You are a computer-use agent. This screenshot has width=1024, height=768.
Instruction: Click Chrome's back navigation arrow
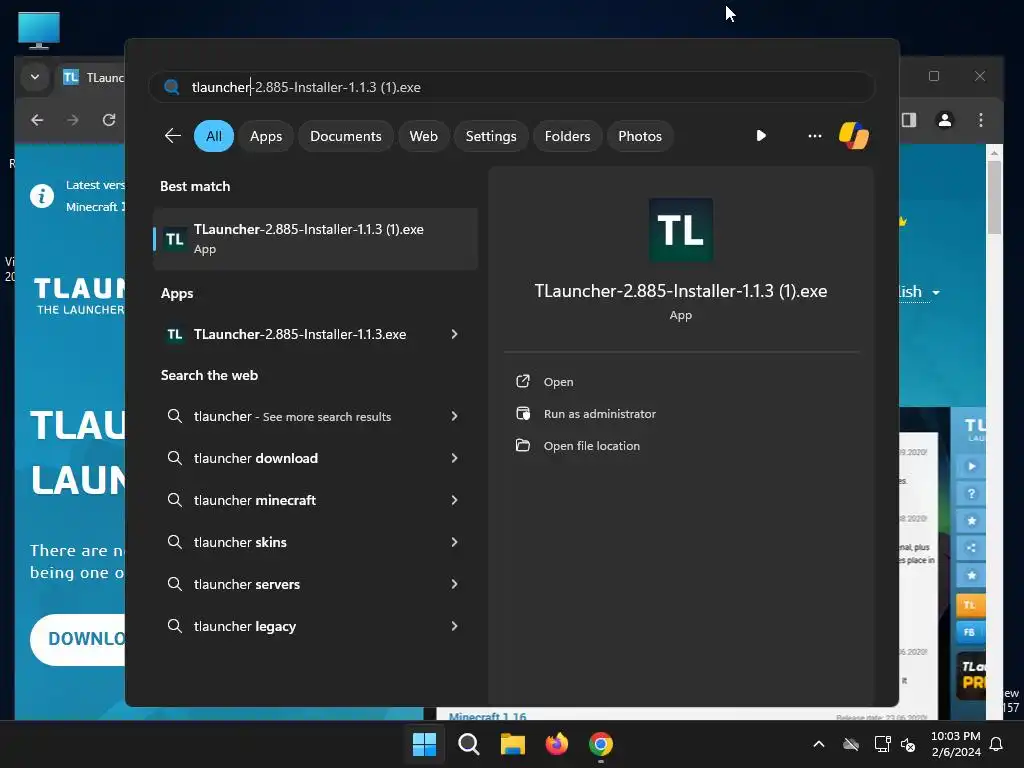click(x=37, y=120)
